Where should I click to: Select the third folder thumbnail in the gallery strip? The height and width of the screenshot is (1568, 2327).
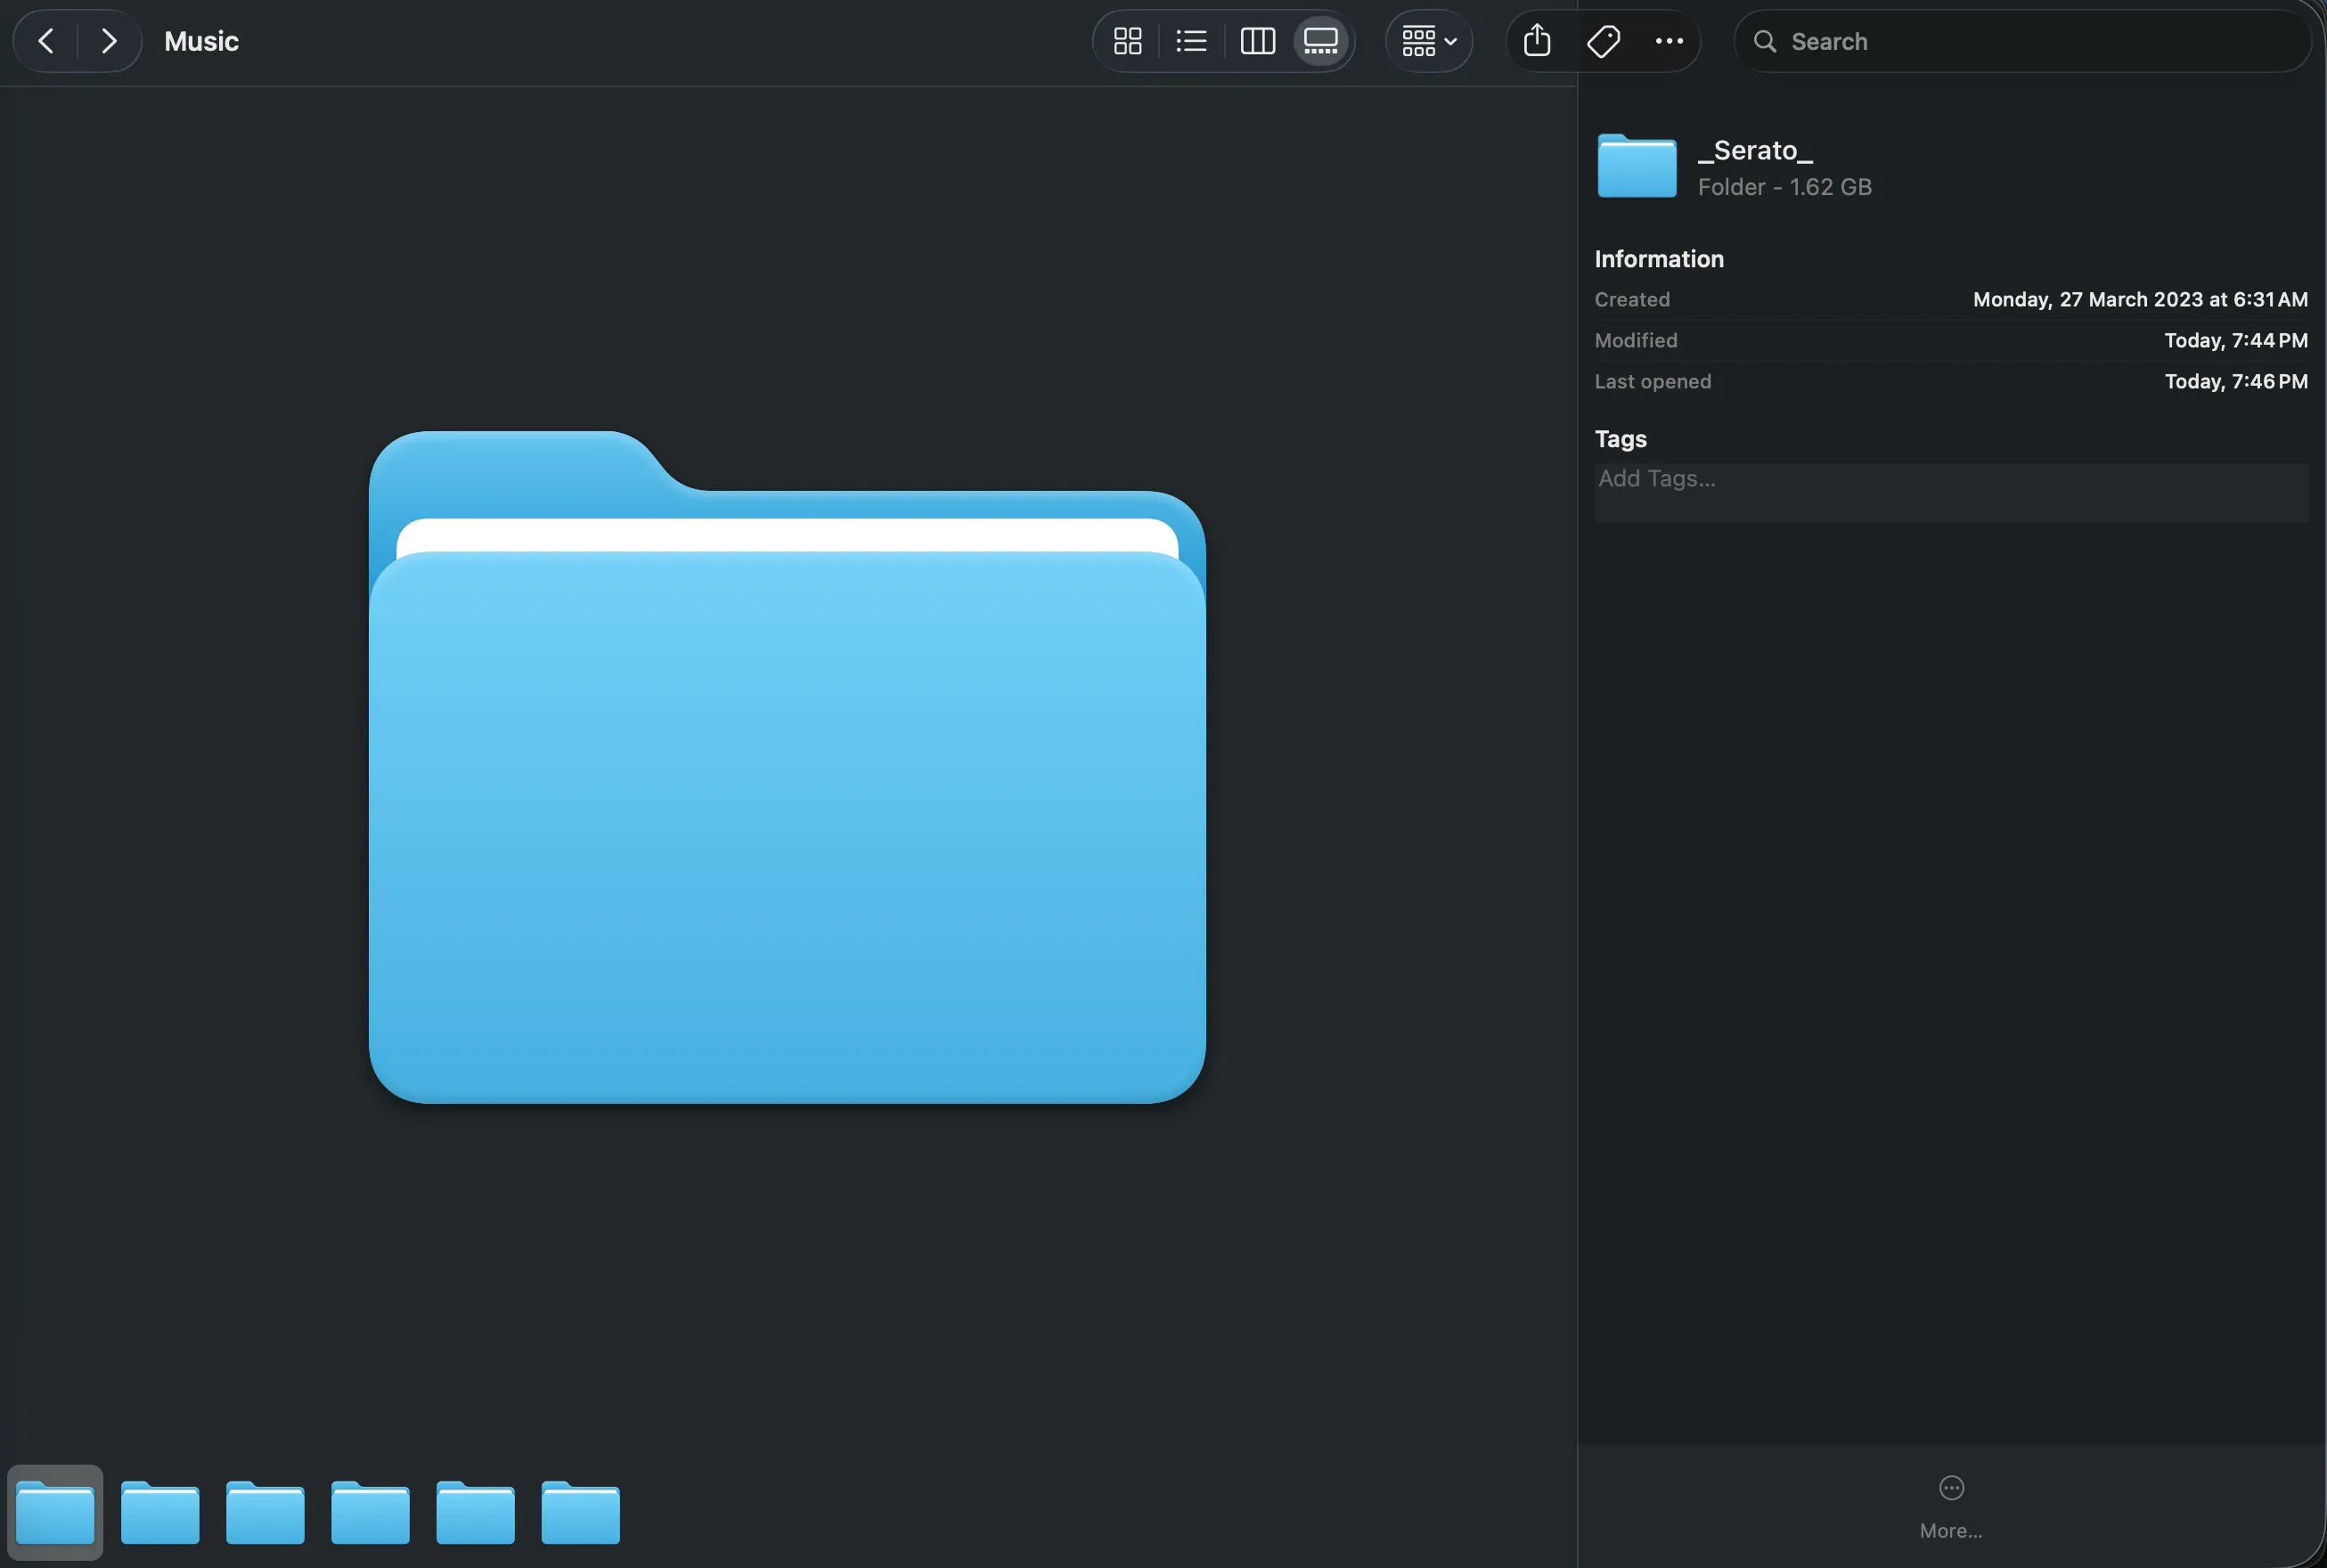(265, 1512)
